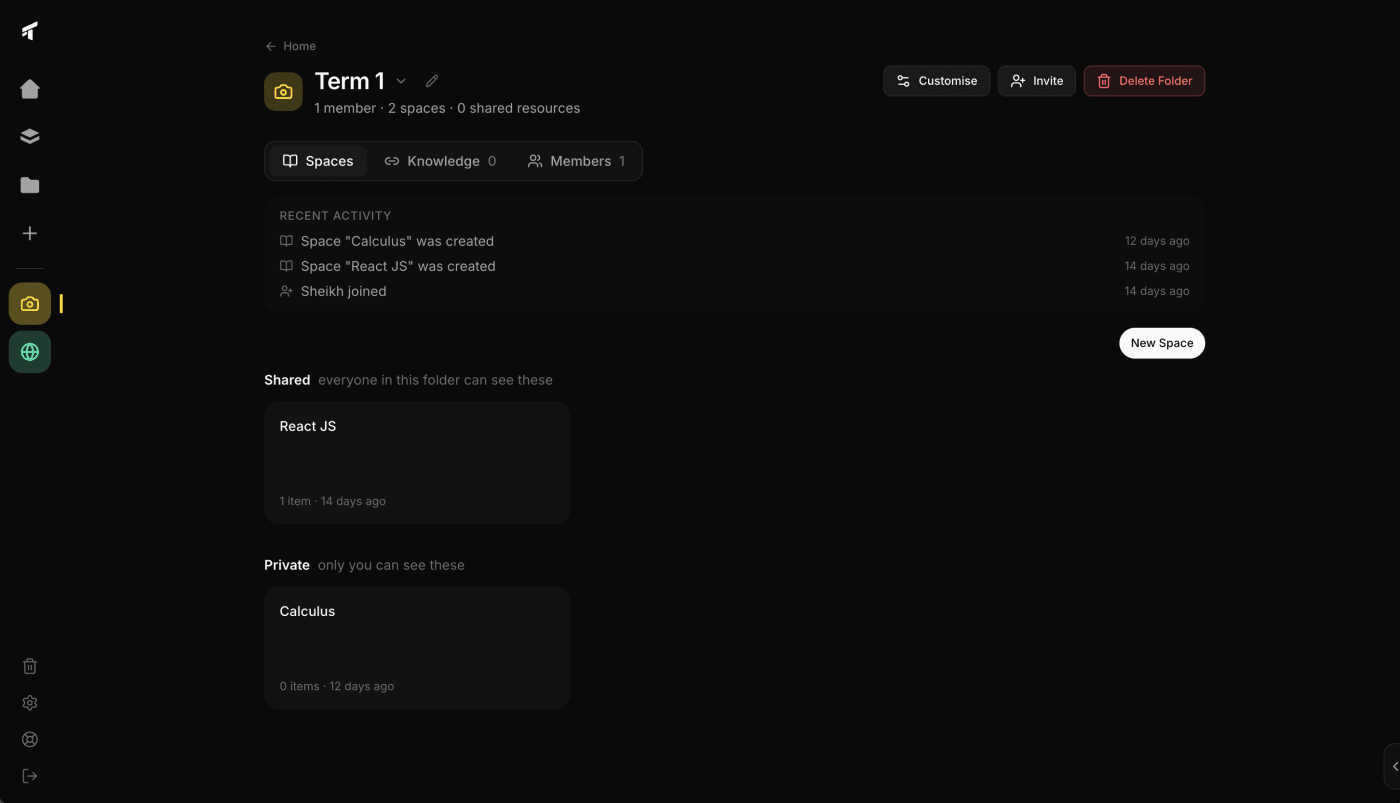Click the 'Private' section heading

point(287,565)
